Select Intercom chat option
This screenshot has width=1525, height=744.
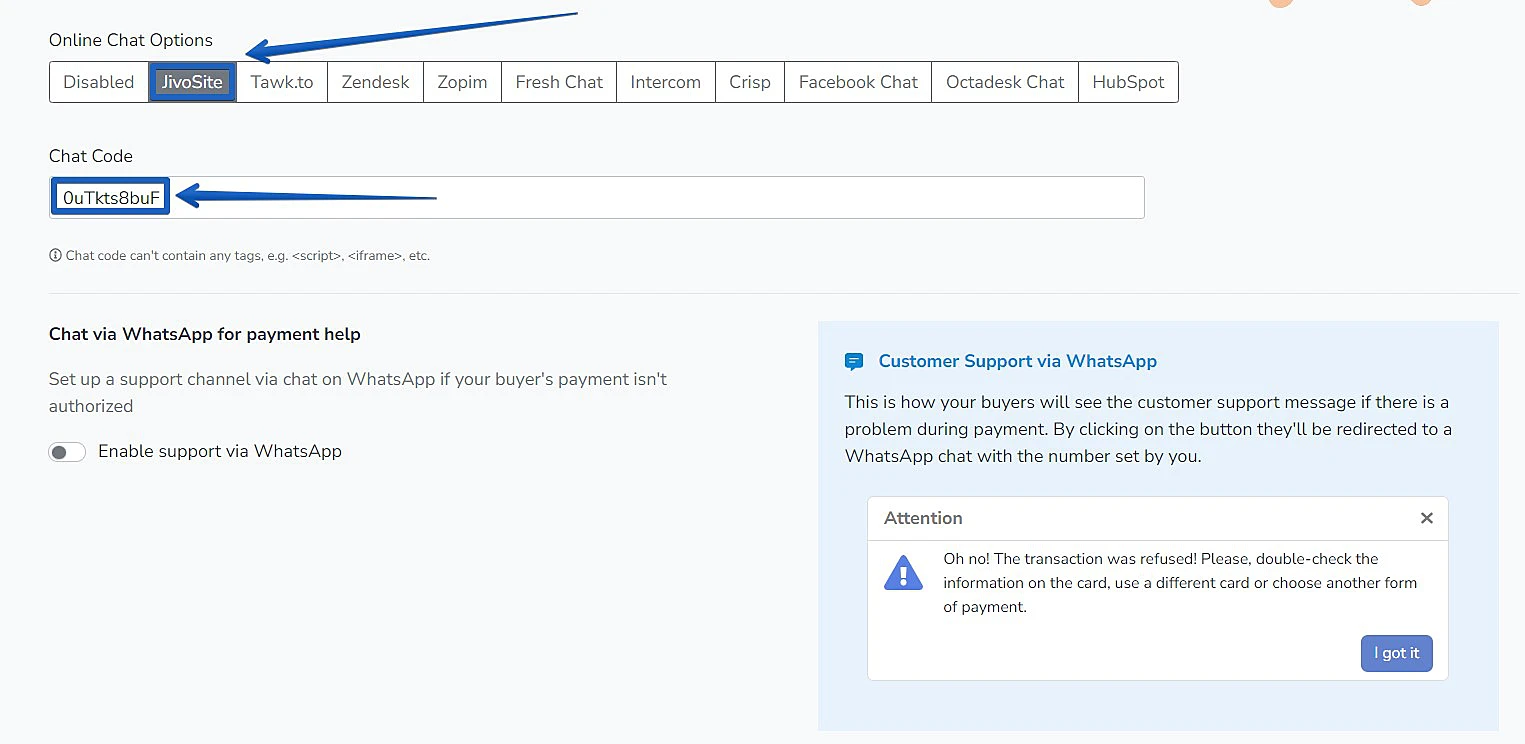click(665, 82)
